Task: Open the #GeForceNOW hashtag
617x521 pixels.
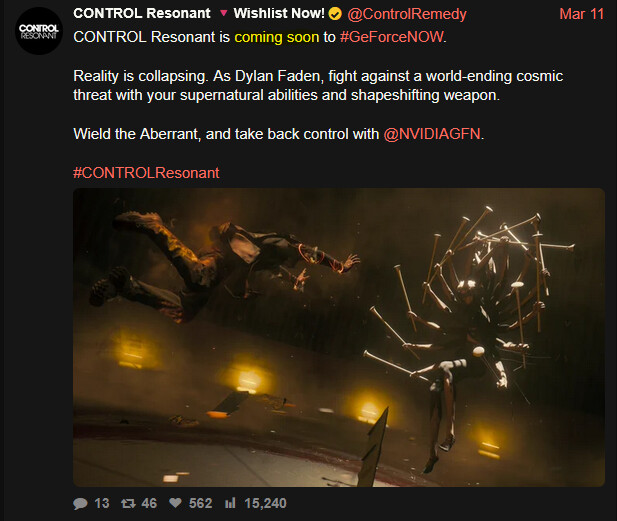Action: [x=392, y=37]
